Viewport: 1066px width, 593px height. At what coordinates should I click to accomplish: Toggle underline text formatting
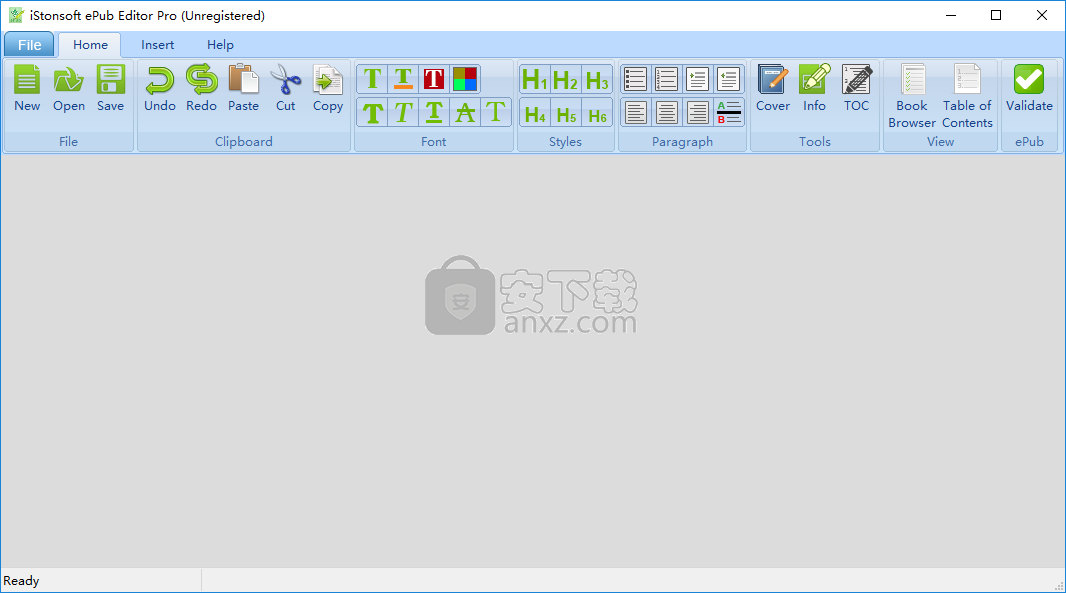point(434,112)
